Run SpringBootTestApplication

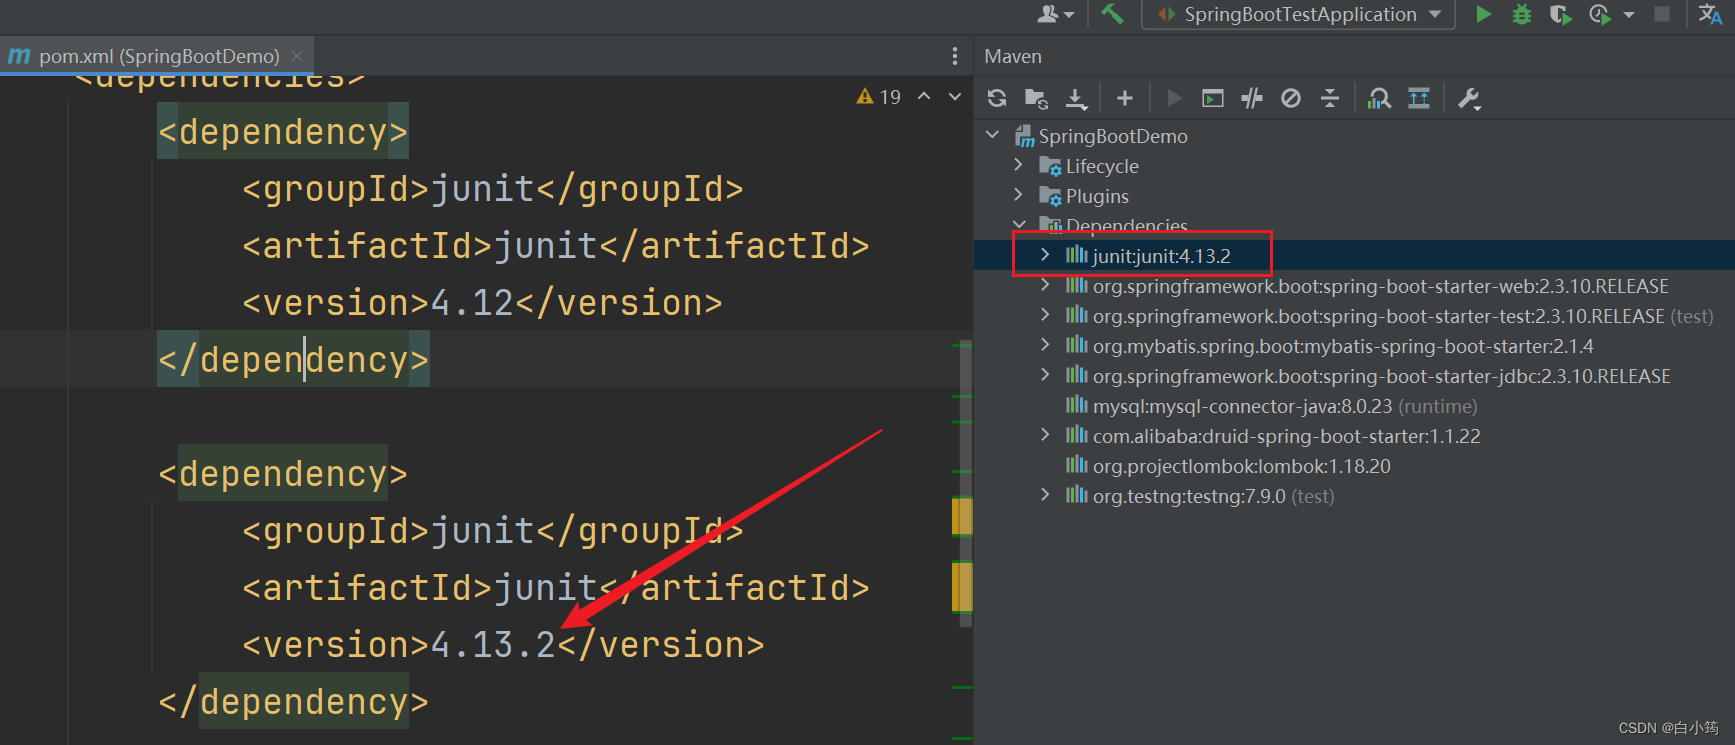click(1484, 14)
